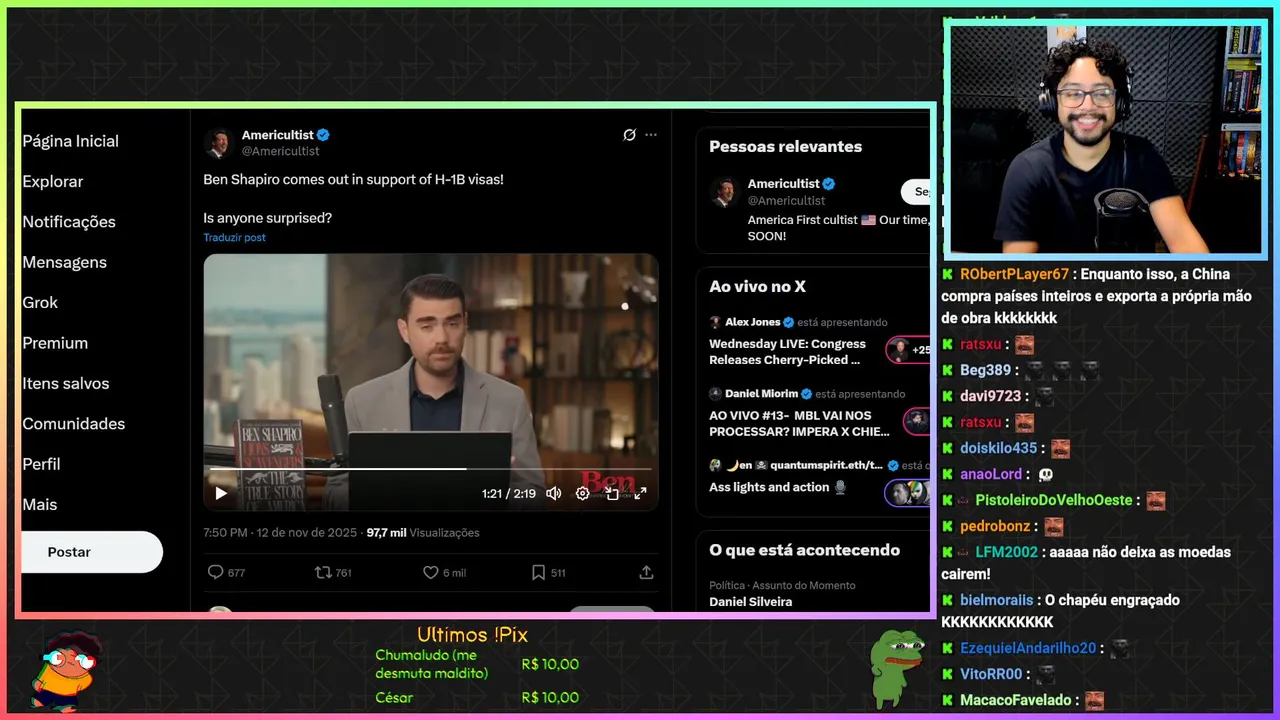The height and width of the screenshot is (720, 1280).
Task: Click Americultist avatar in Pessoas relevantes
Action: (725, 192)
